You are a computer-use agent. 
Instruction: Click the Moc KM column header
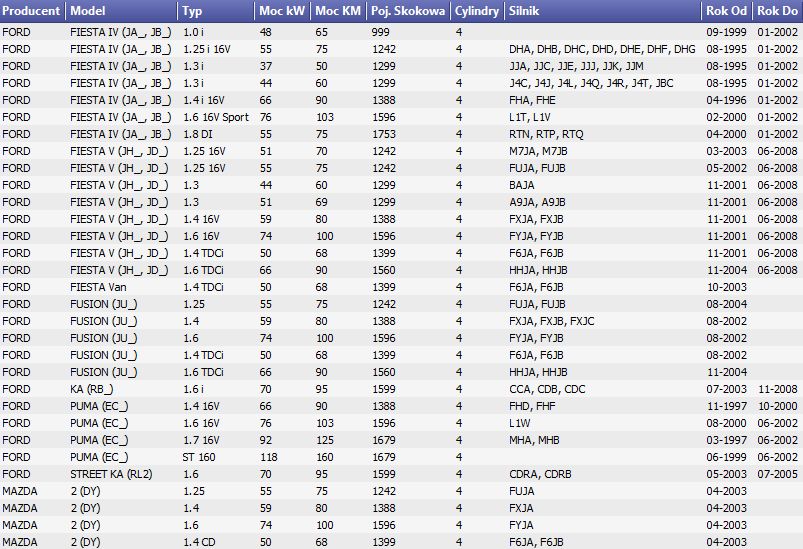(338, 11)
